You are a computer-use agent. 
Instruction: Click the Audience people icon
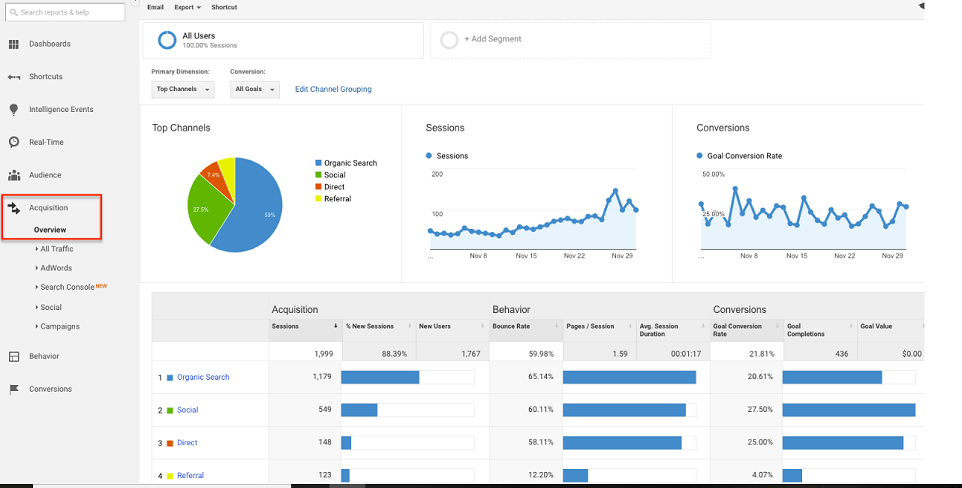point(14,175)
